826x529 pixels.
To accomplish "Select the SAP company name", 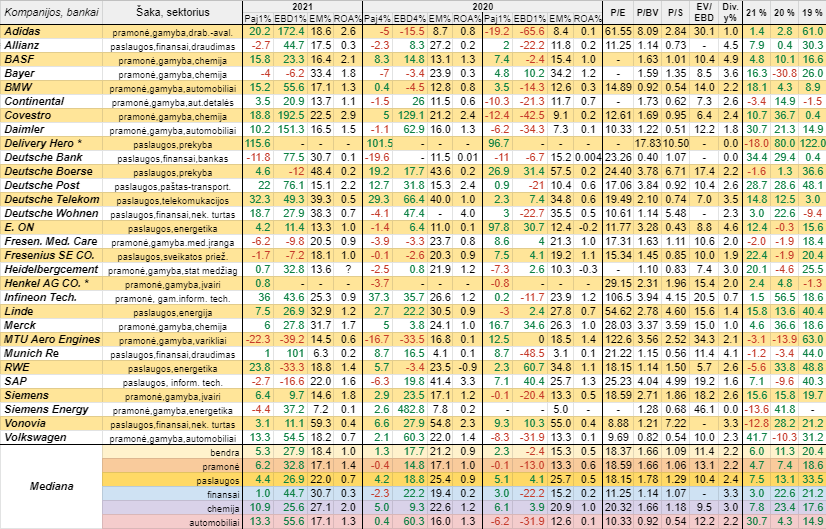I will point(51,381).
